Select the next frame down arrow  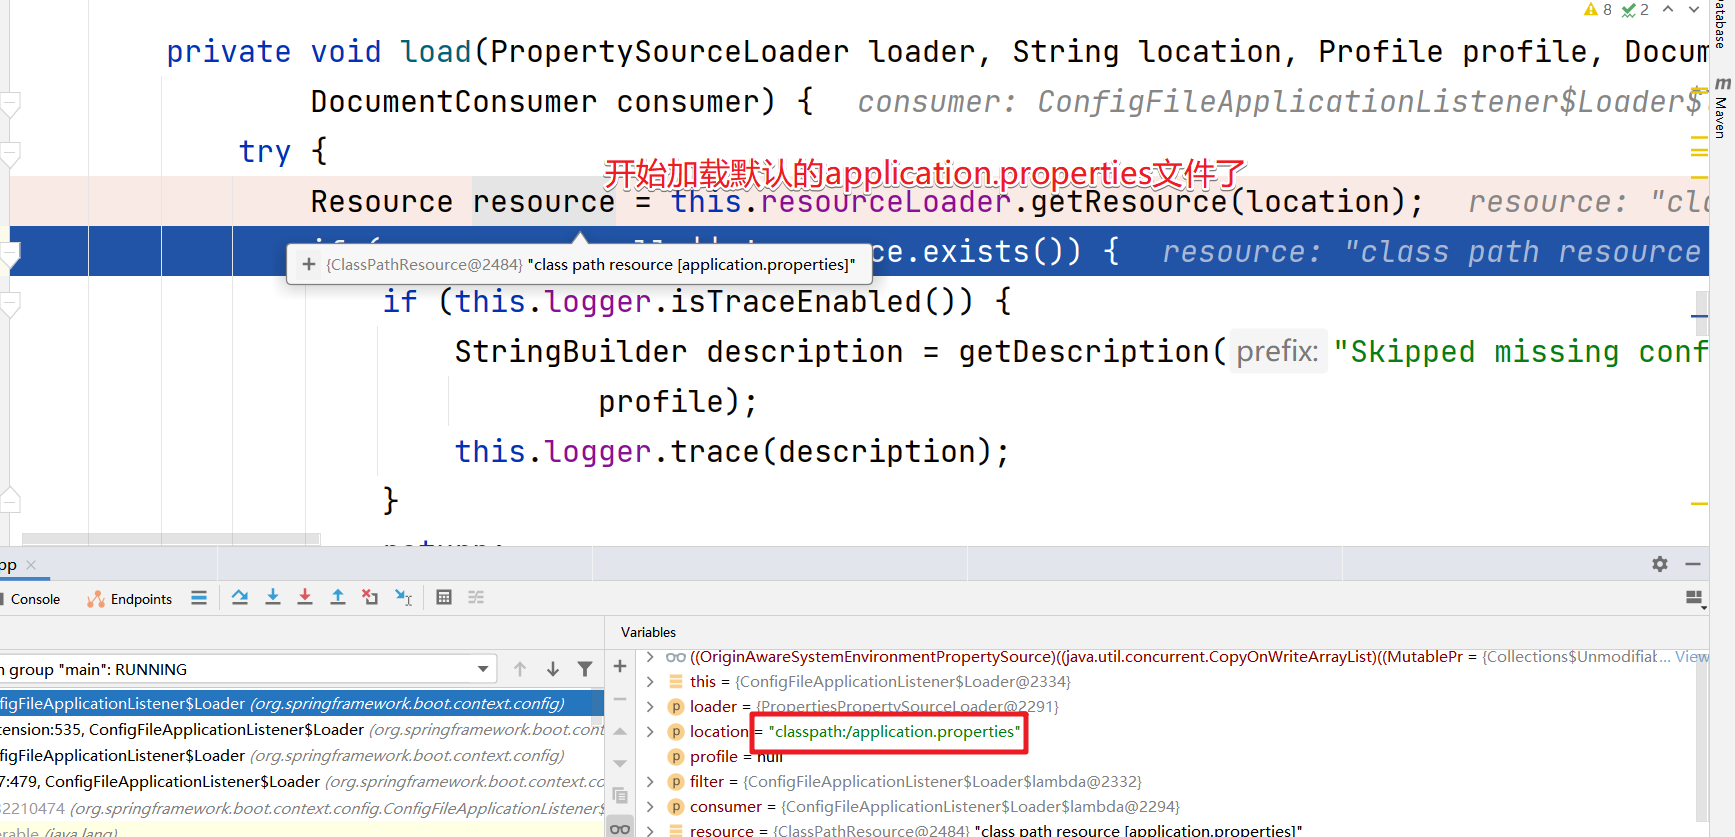[552, 669]
